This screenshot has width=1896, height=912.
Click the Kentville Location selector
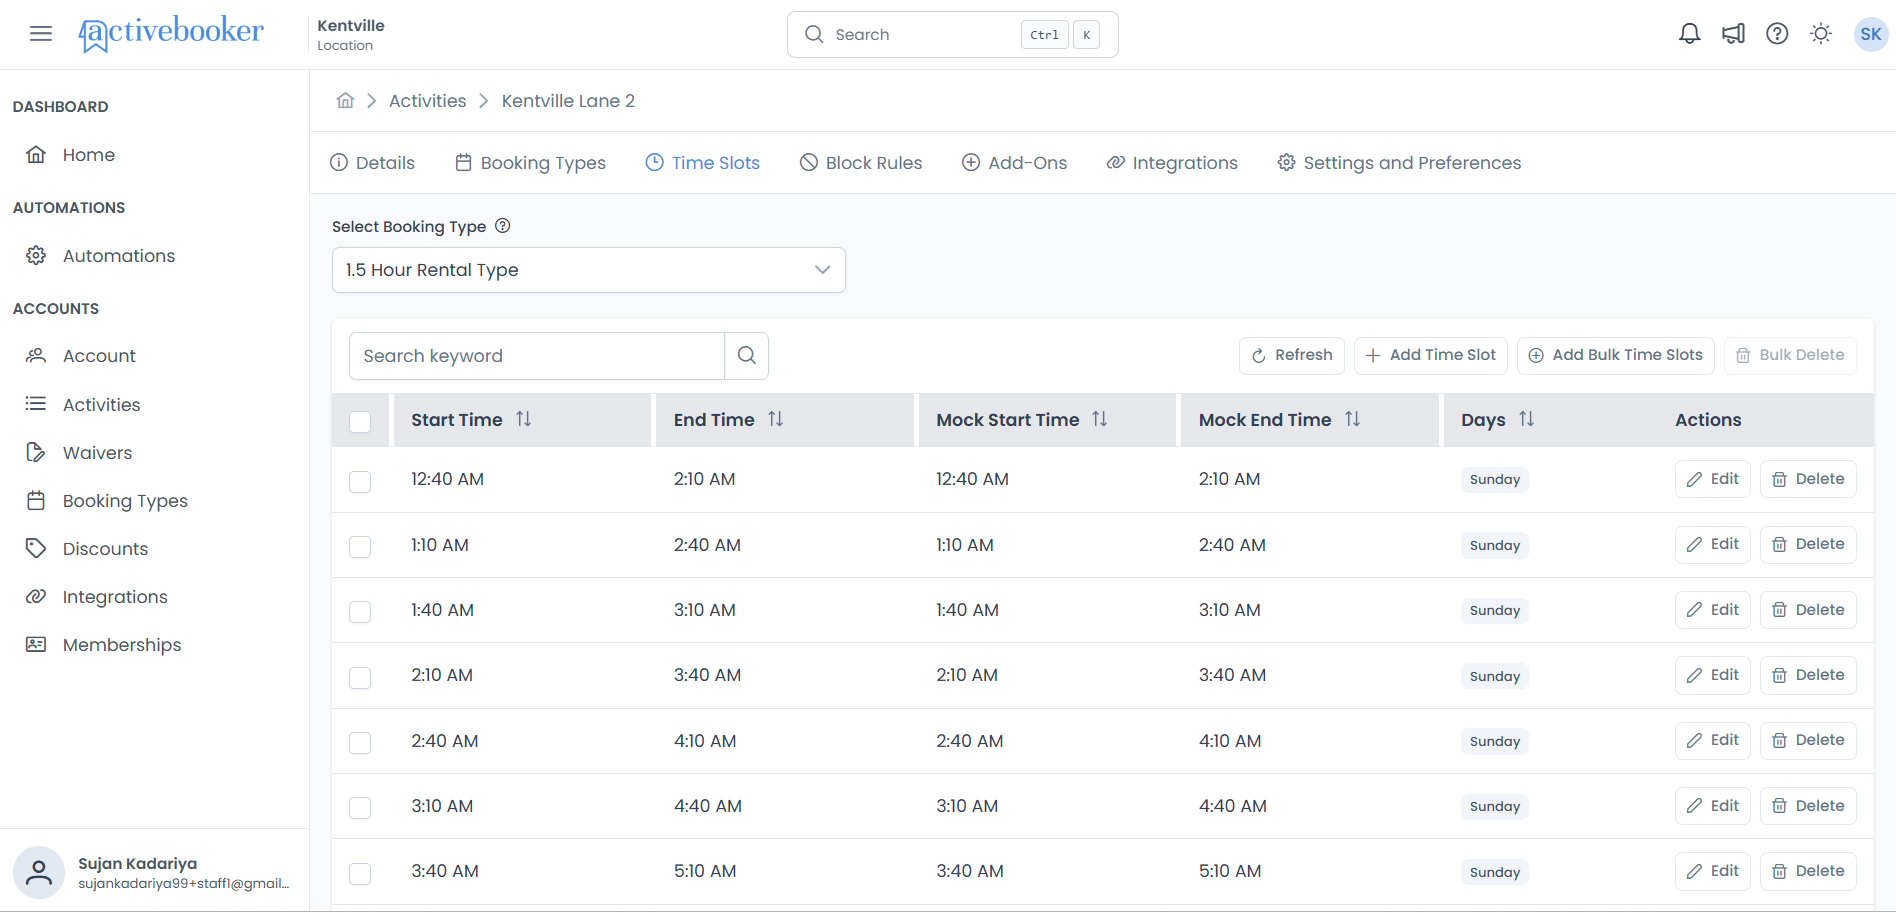pyautogui.click(x=351, y=34)
